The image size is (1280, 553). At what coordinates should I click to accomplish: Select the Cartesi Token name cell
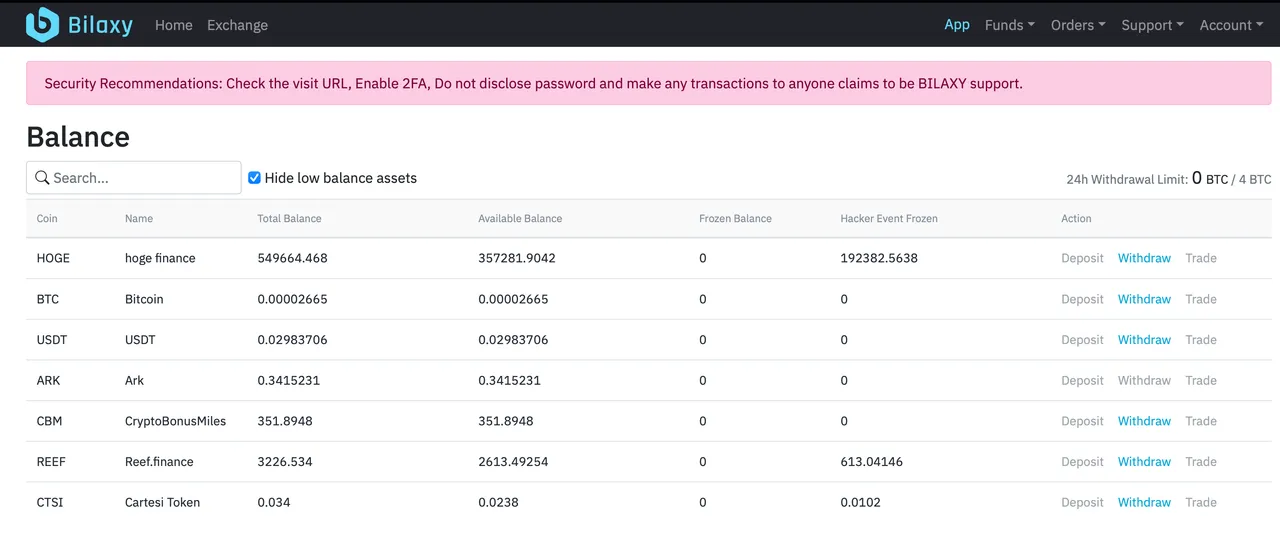pos(162,502)
